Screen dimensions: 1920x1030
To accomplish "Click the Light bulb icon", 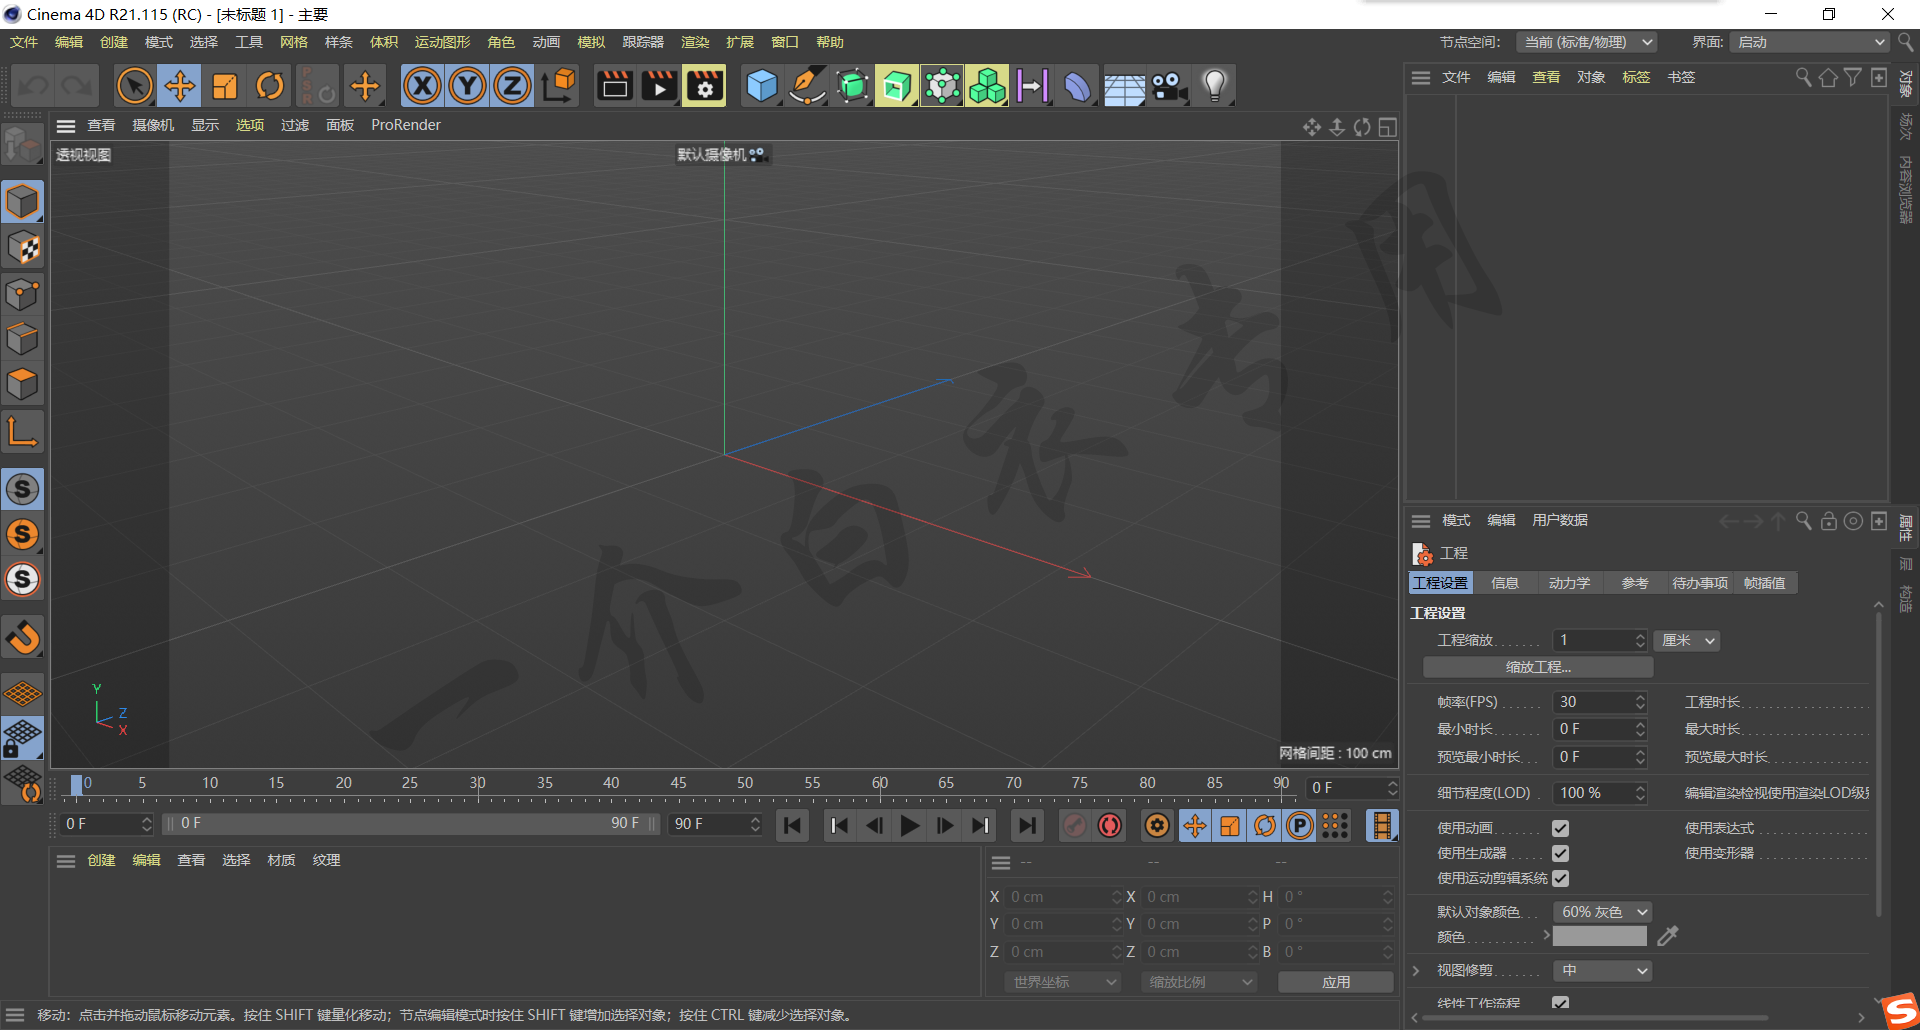I will coord(1214,86).
